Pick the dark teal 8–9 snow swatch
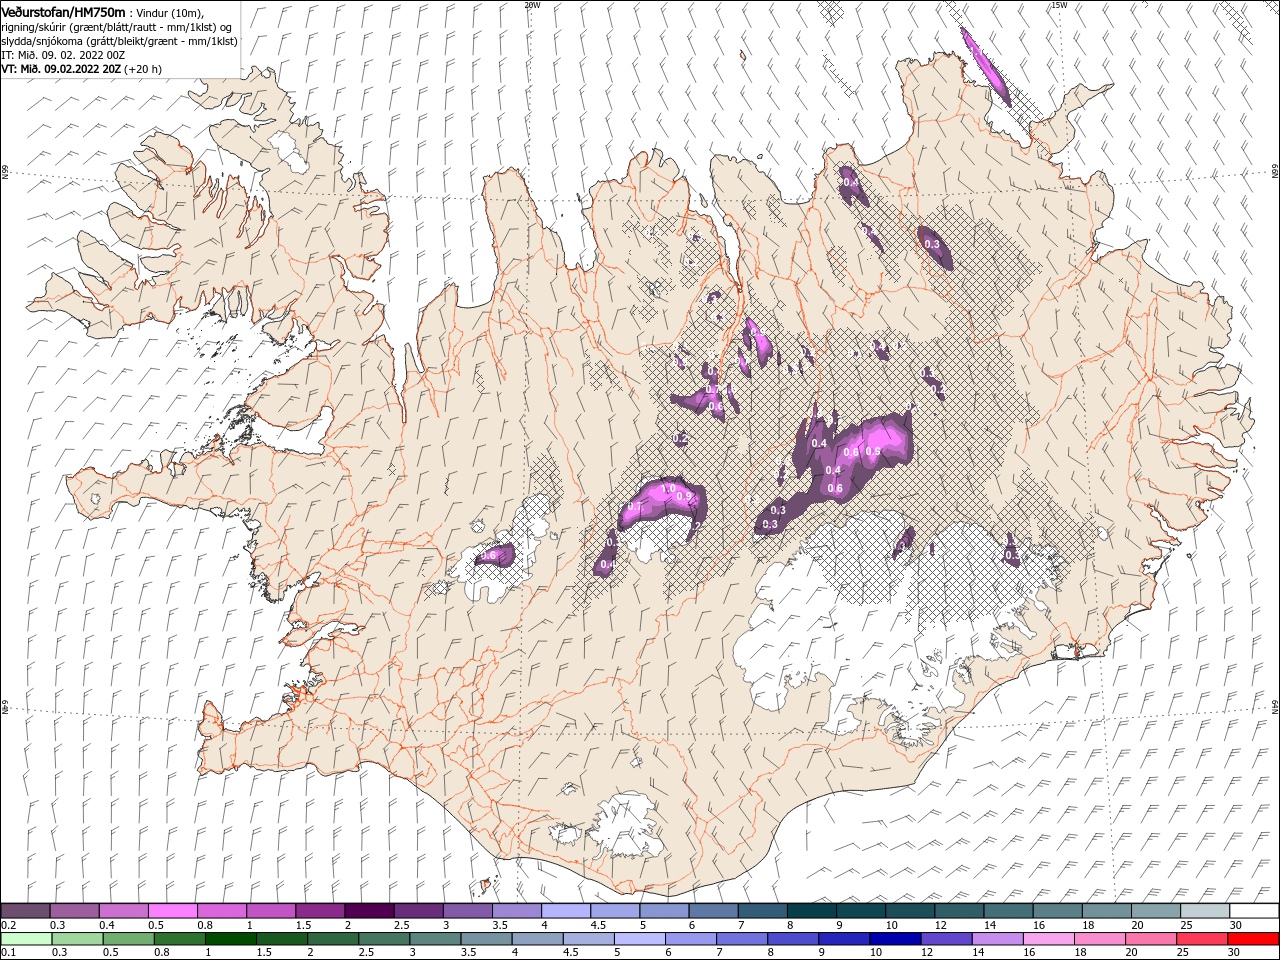The image size is (1280, 960). 811,911
